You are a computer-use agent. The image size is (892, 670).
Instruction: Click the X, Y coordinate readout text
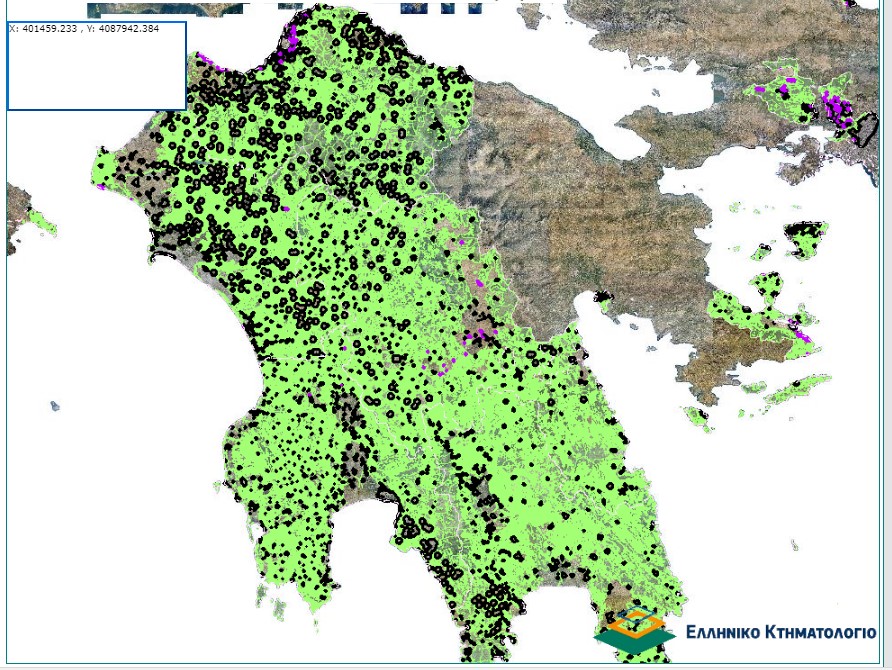coord(84,28)
